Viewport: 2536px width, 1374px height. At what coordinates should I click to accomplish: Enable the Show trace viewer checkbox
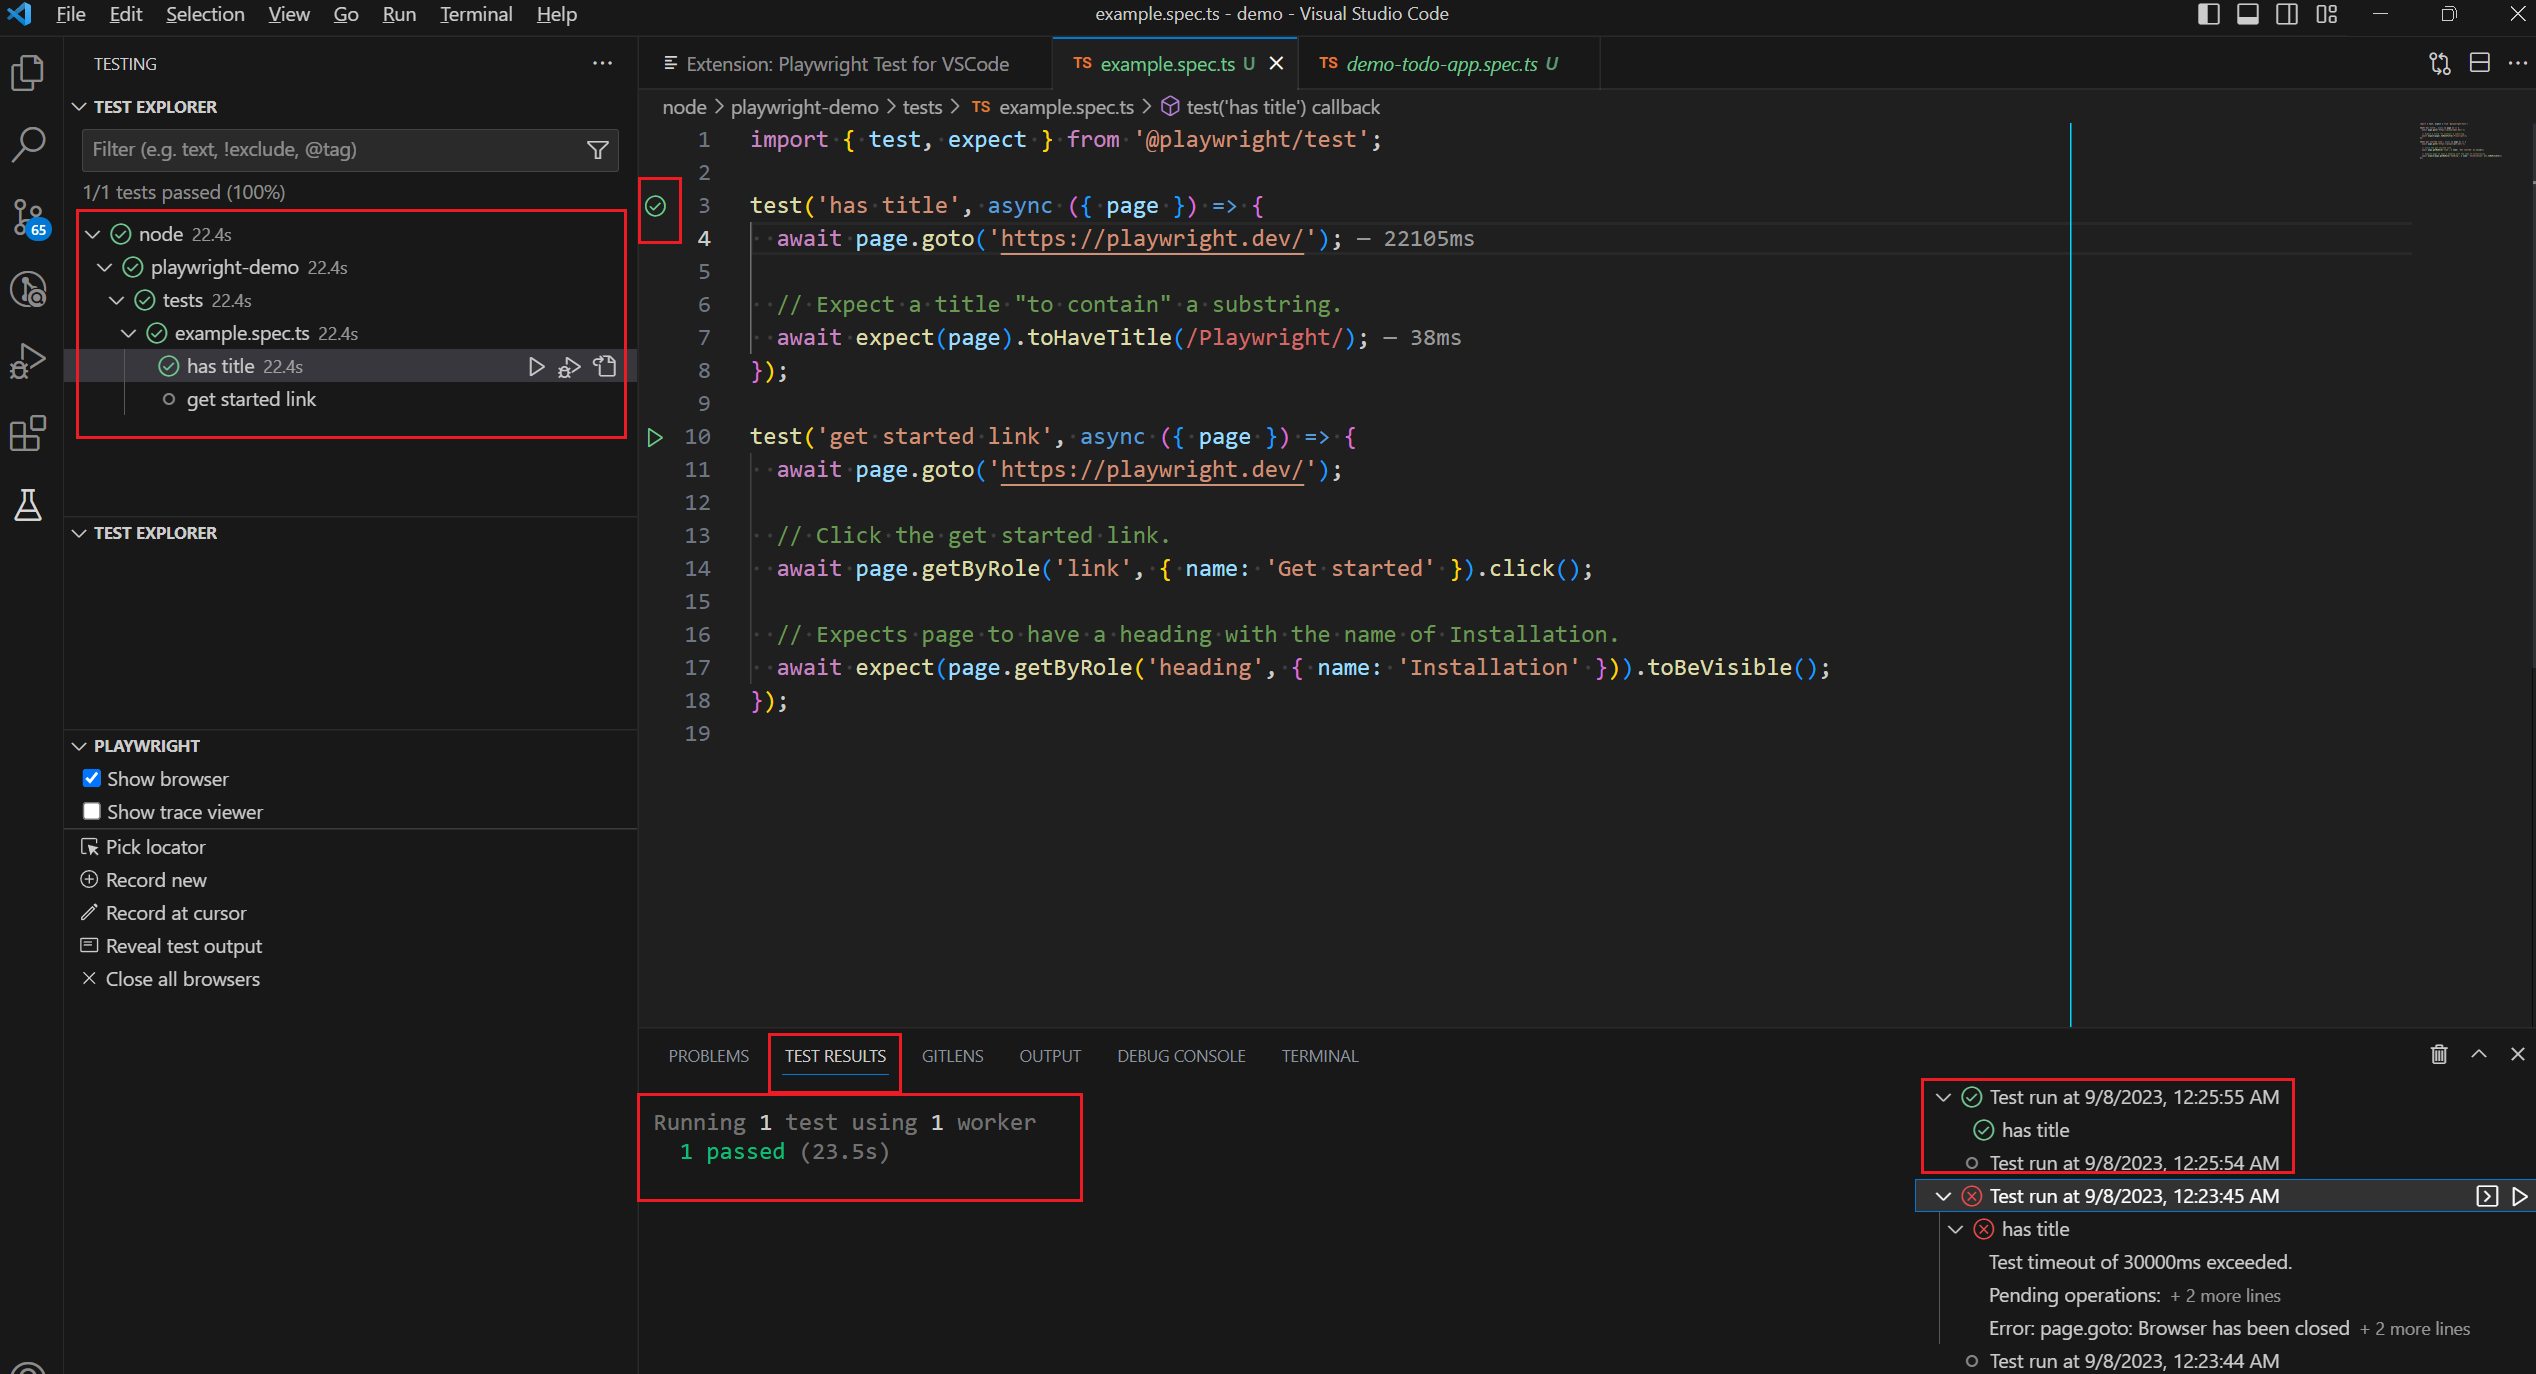coord(91,811)
